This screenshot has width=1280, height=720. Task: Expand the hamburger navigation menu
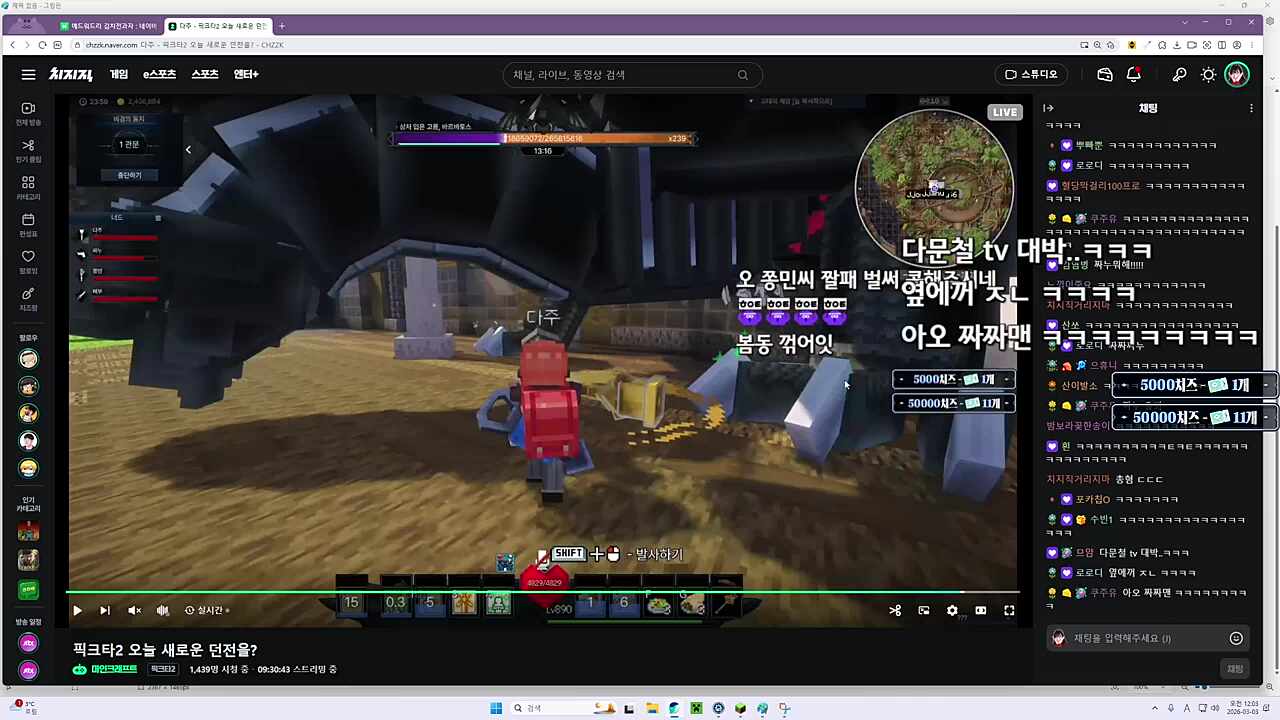click(x=29, y=74)
